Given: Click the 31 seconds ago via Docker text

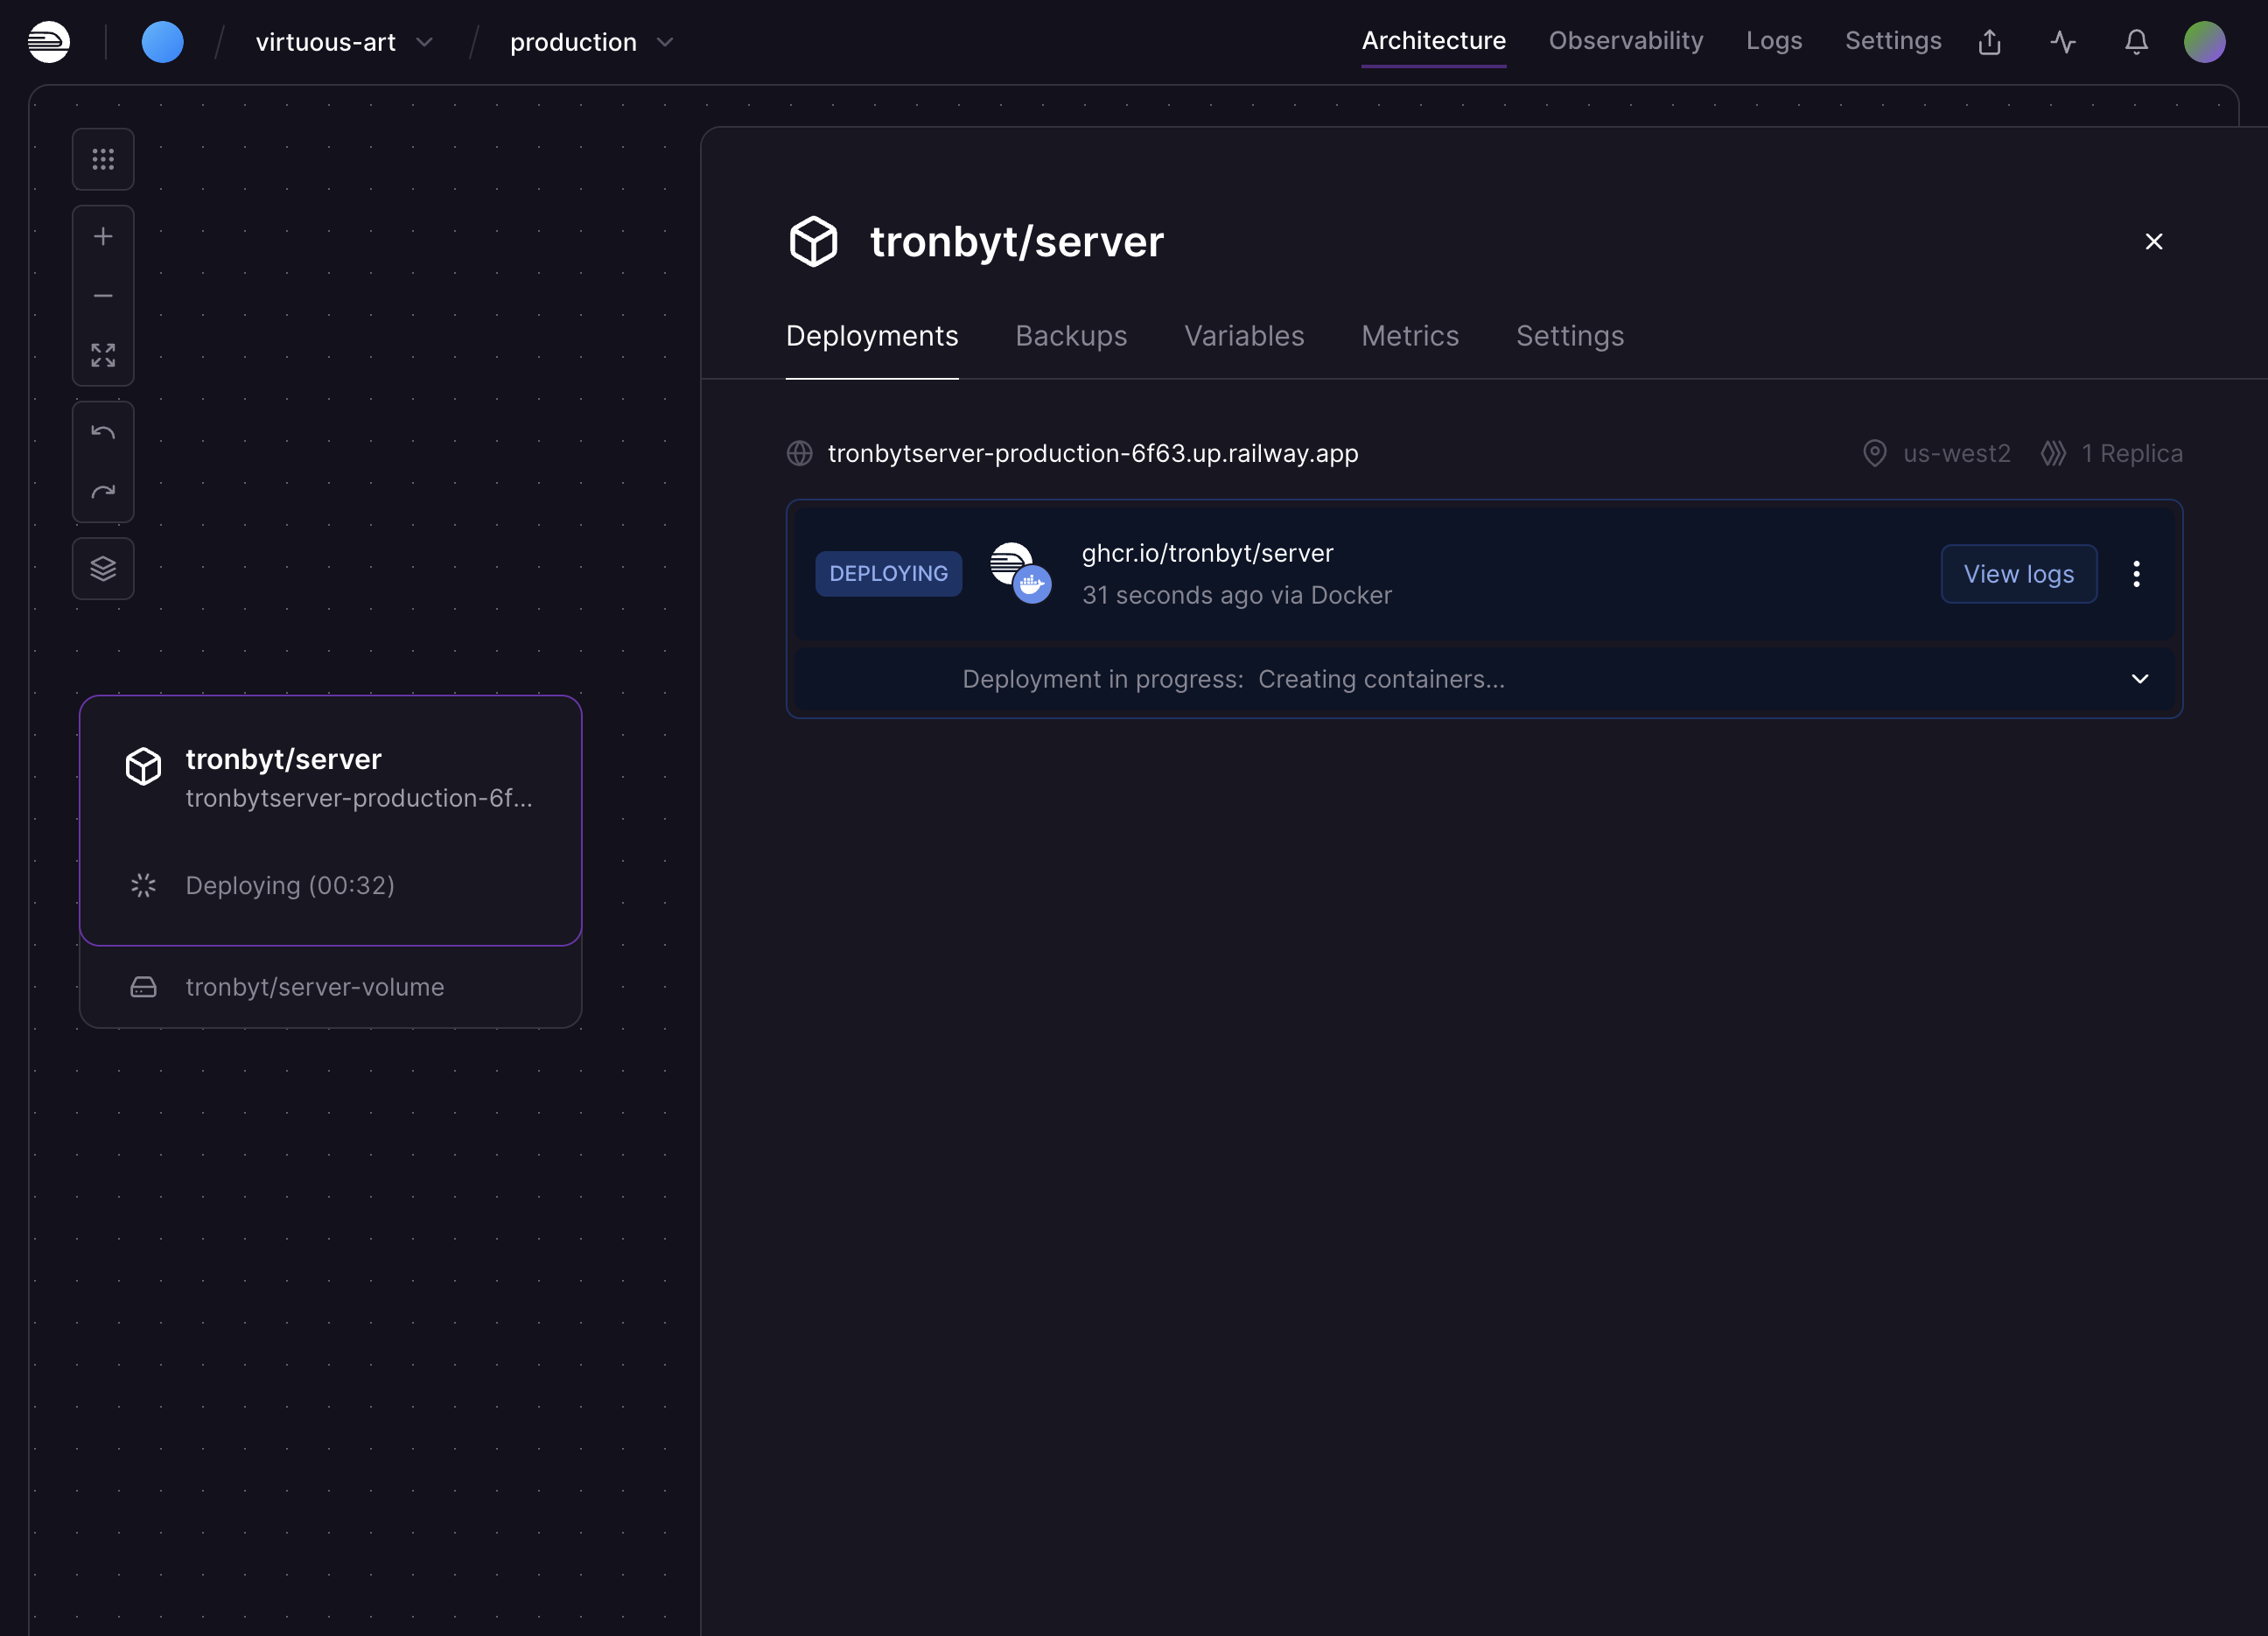Looking at the screenshot, I should tap(1236, 595).
